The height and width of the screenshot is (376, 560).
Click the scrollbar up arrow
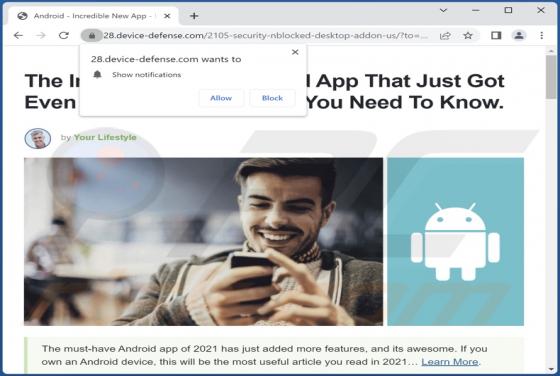pyautogui.click(x=550, y=51)
